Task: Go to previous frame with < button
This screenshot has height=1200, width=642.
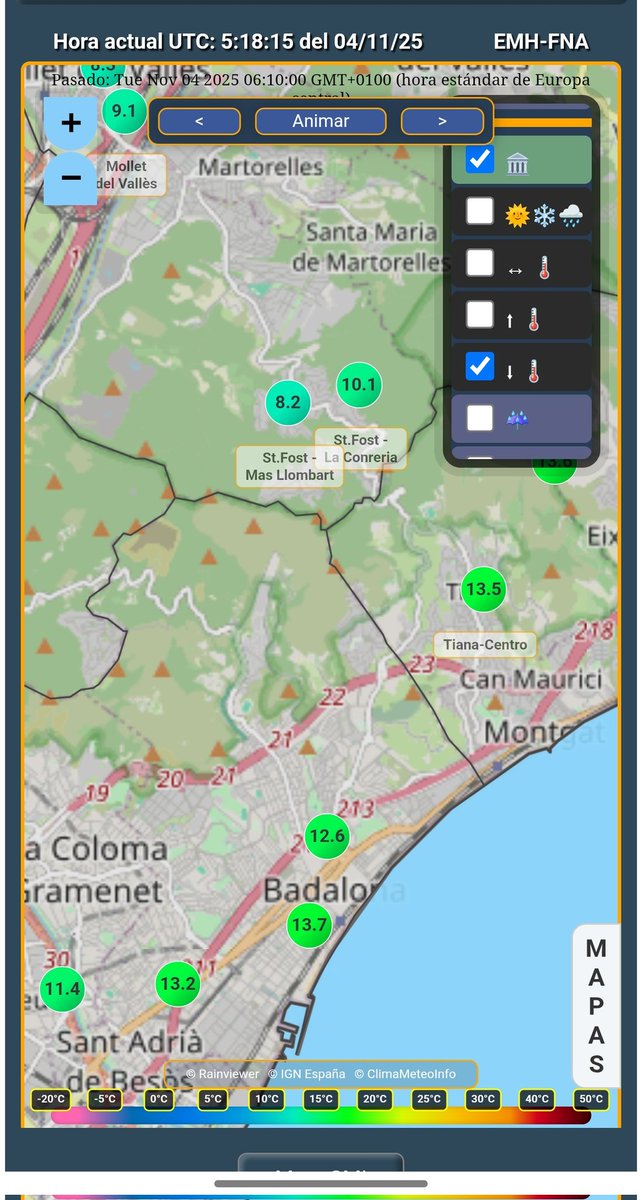Action: (x=199, y=121)
